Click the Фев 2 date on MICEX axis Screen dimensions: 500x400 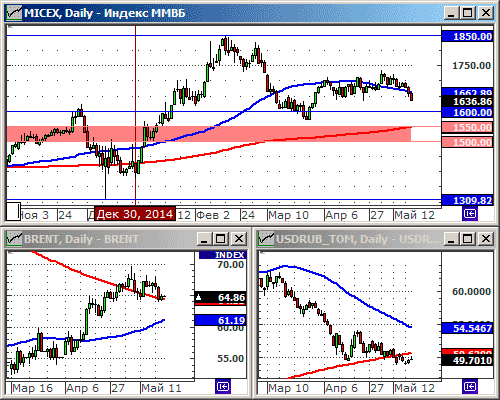pyautogui.click(x=213, y=215)
